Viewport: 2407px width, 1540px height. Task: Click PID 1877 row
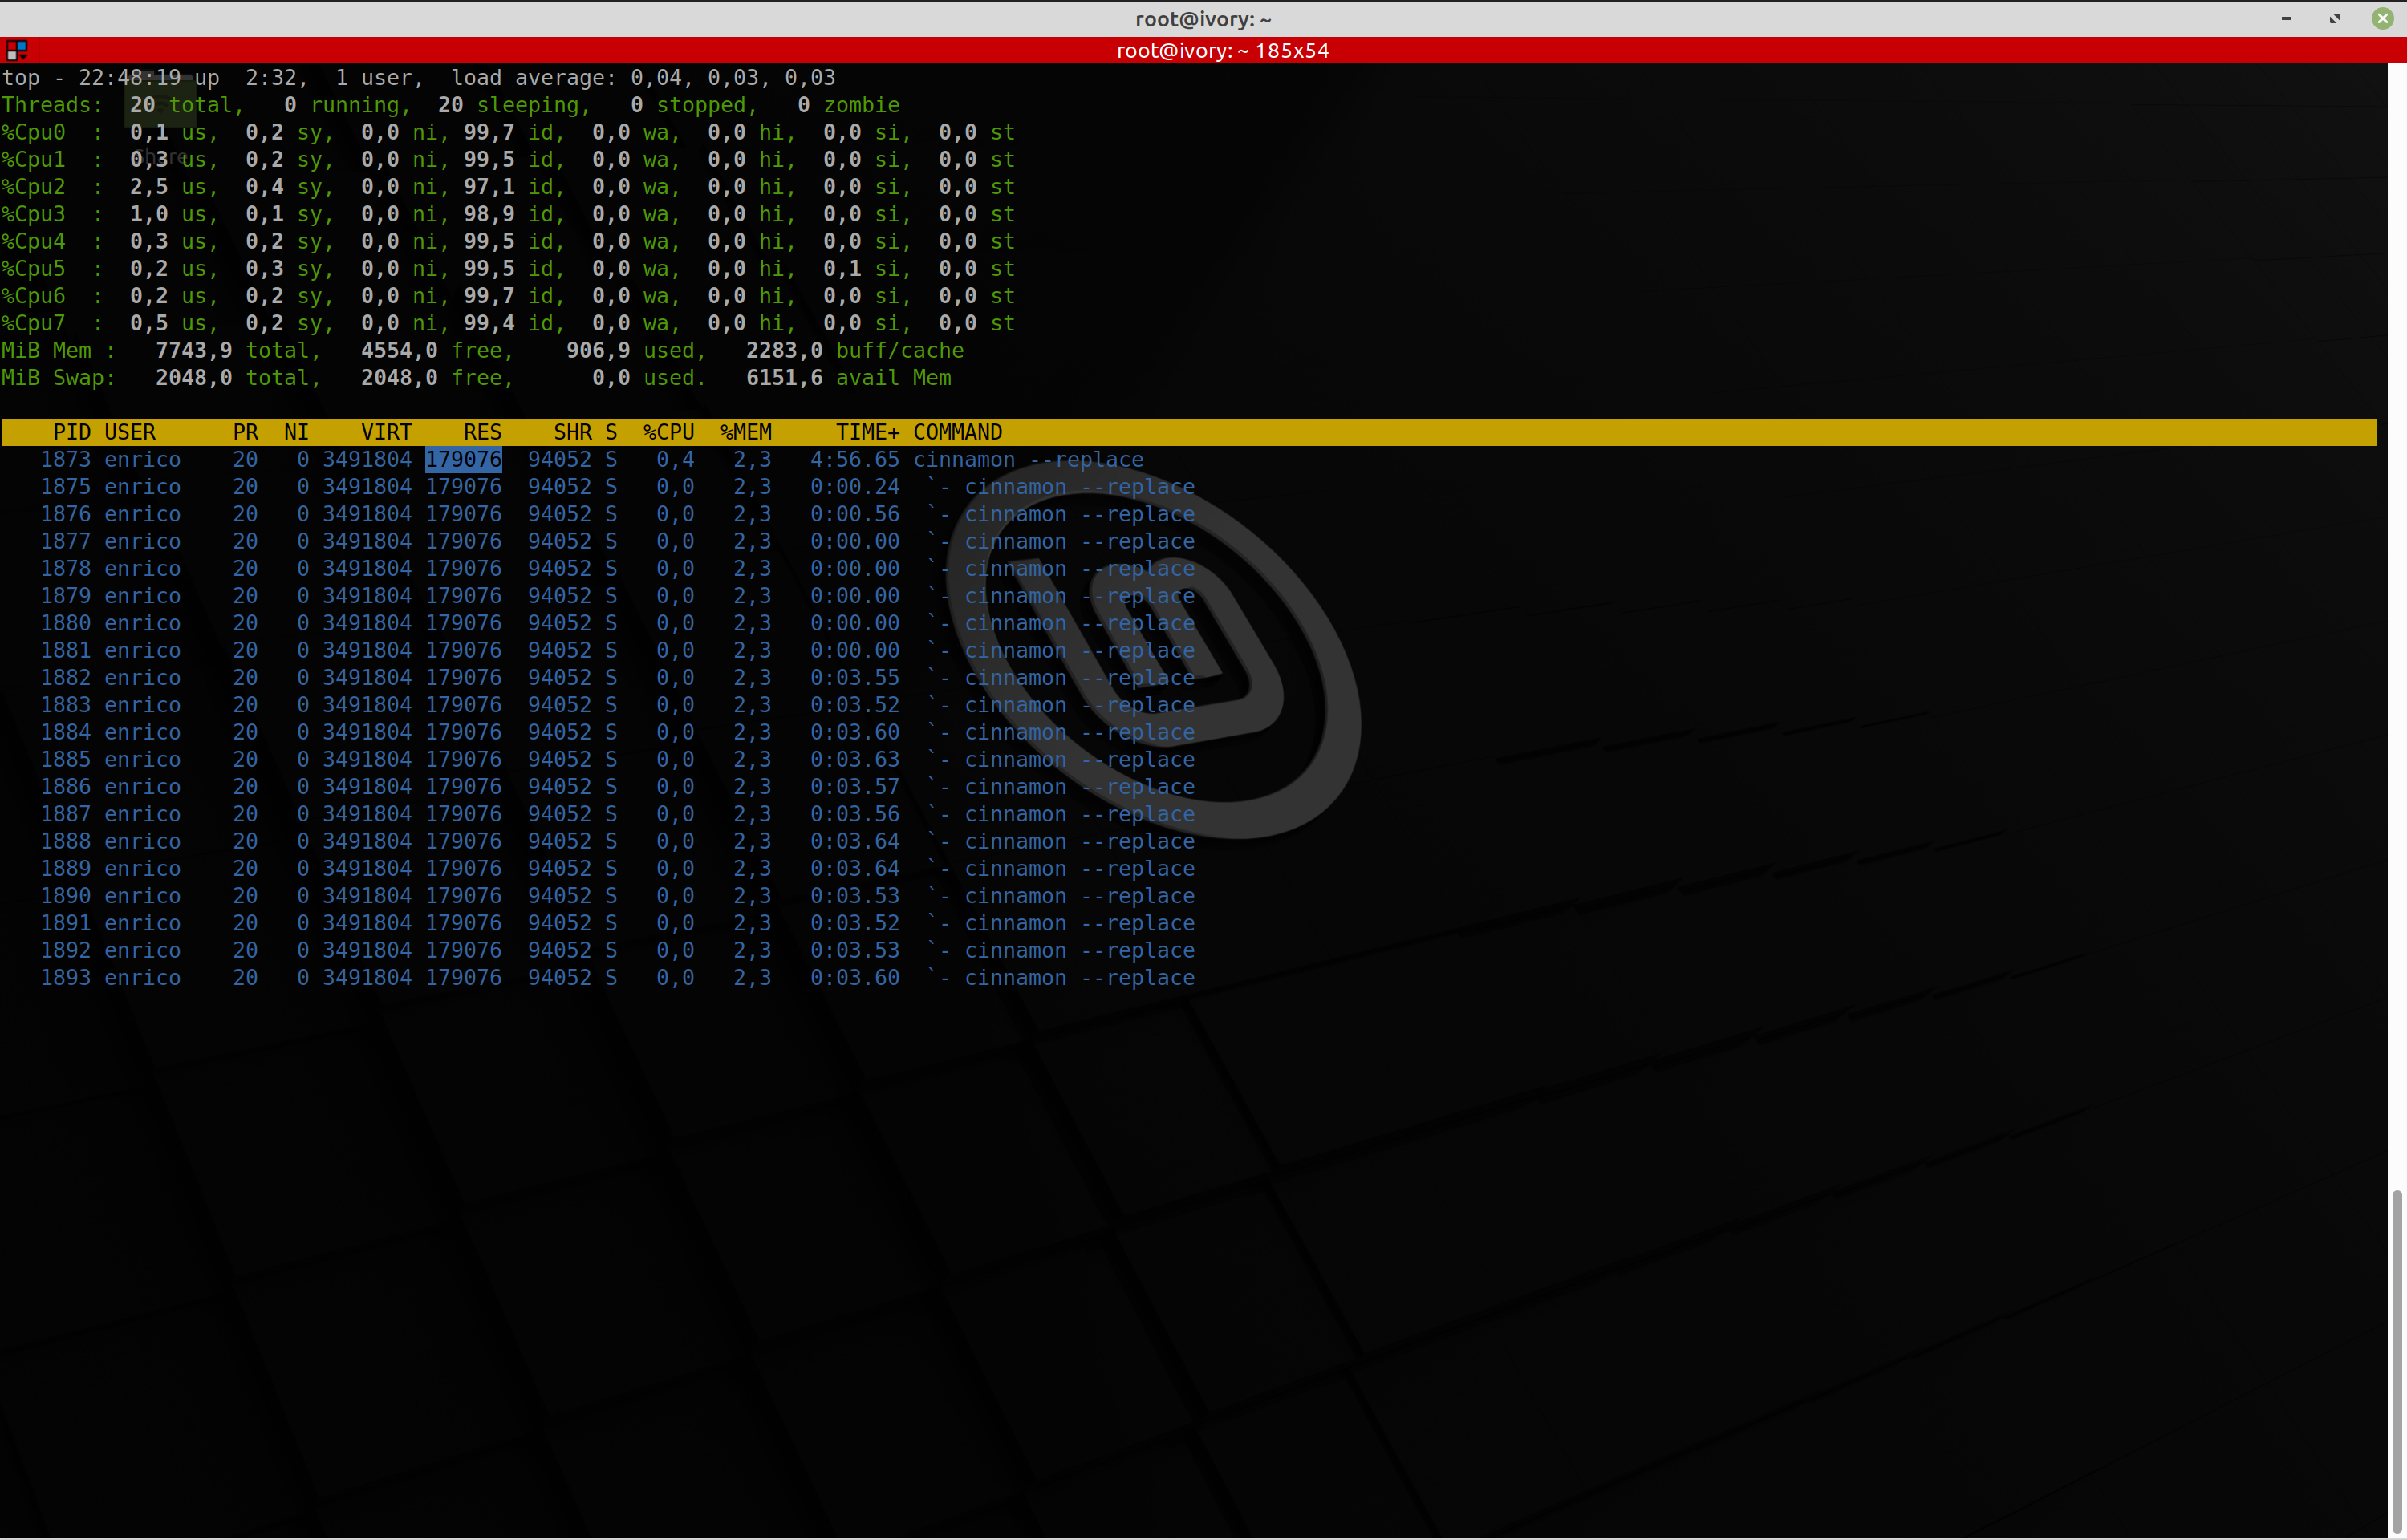(x=617, y=541)
